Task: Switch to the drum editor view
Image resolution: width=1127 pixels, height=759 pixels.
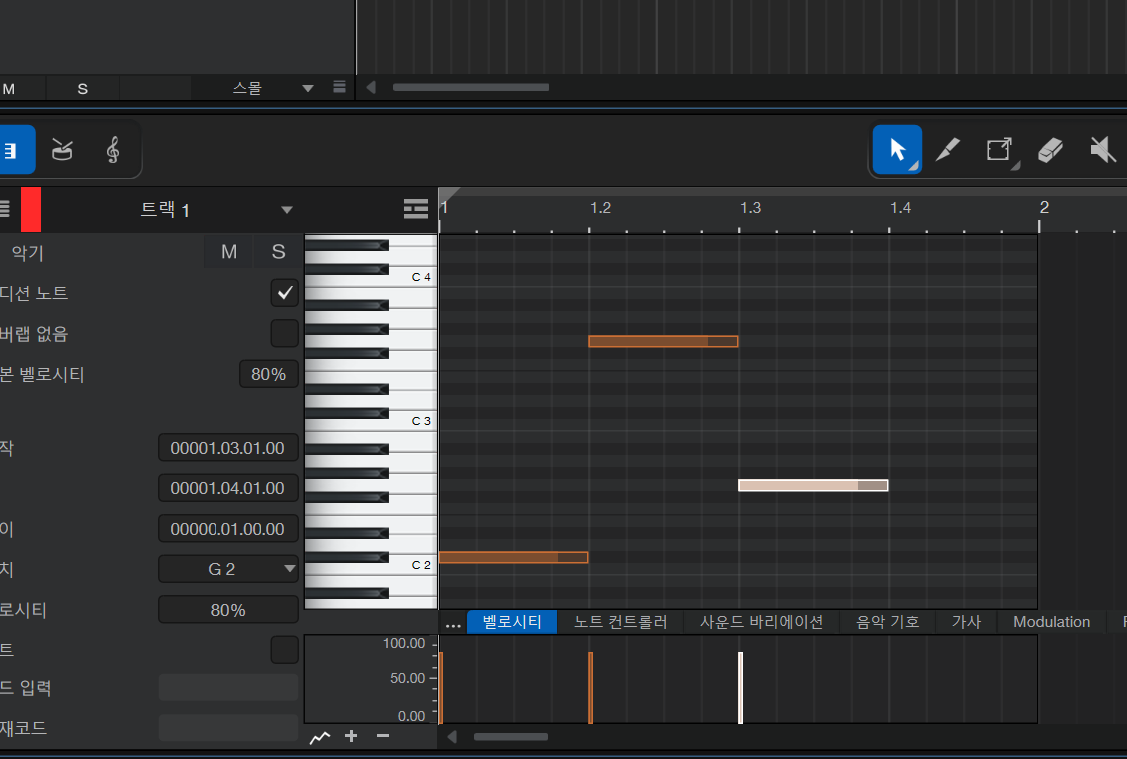Action: (63, 151)
